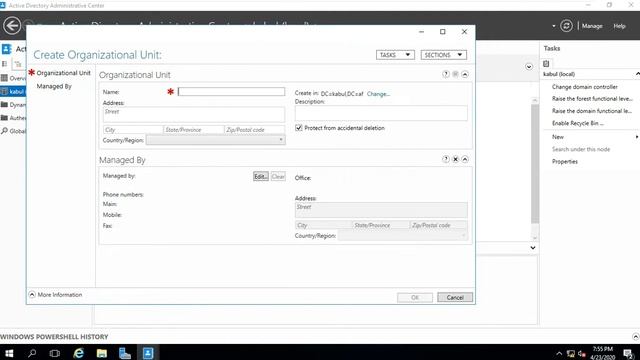Screen dimensions: 640x360
Task: Click Active Directory Administrative Center taskbar icon
Action: point(148,353)
